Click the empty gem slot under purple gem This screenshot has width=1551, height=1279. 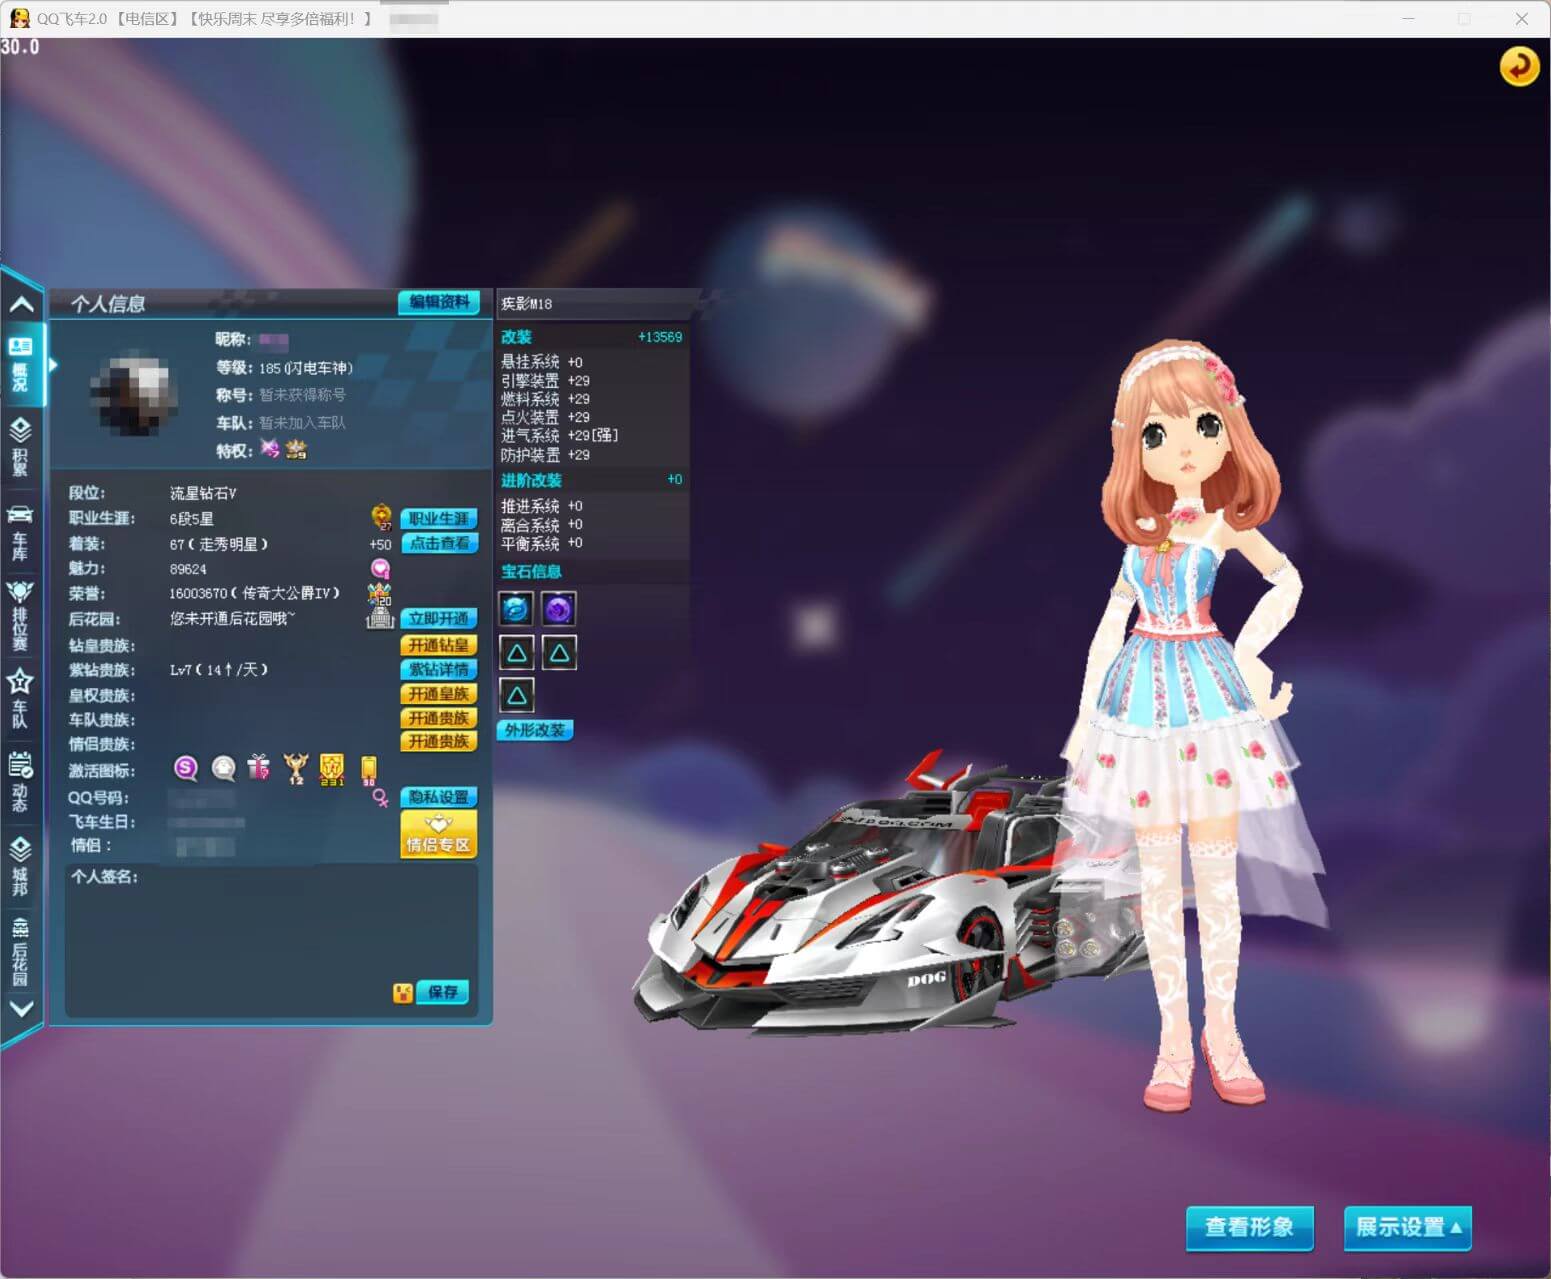[559, 653]
